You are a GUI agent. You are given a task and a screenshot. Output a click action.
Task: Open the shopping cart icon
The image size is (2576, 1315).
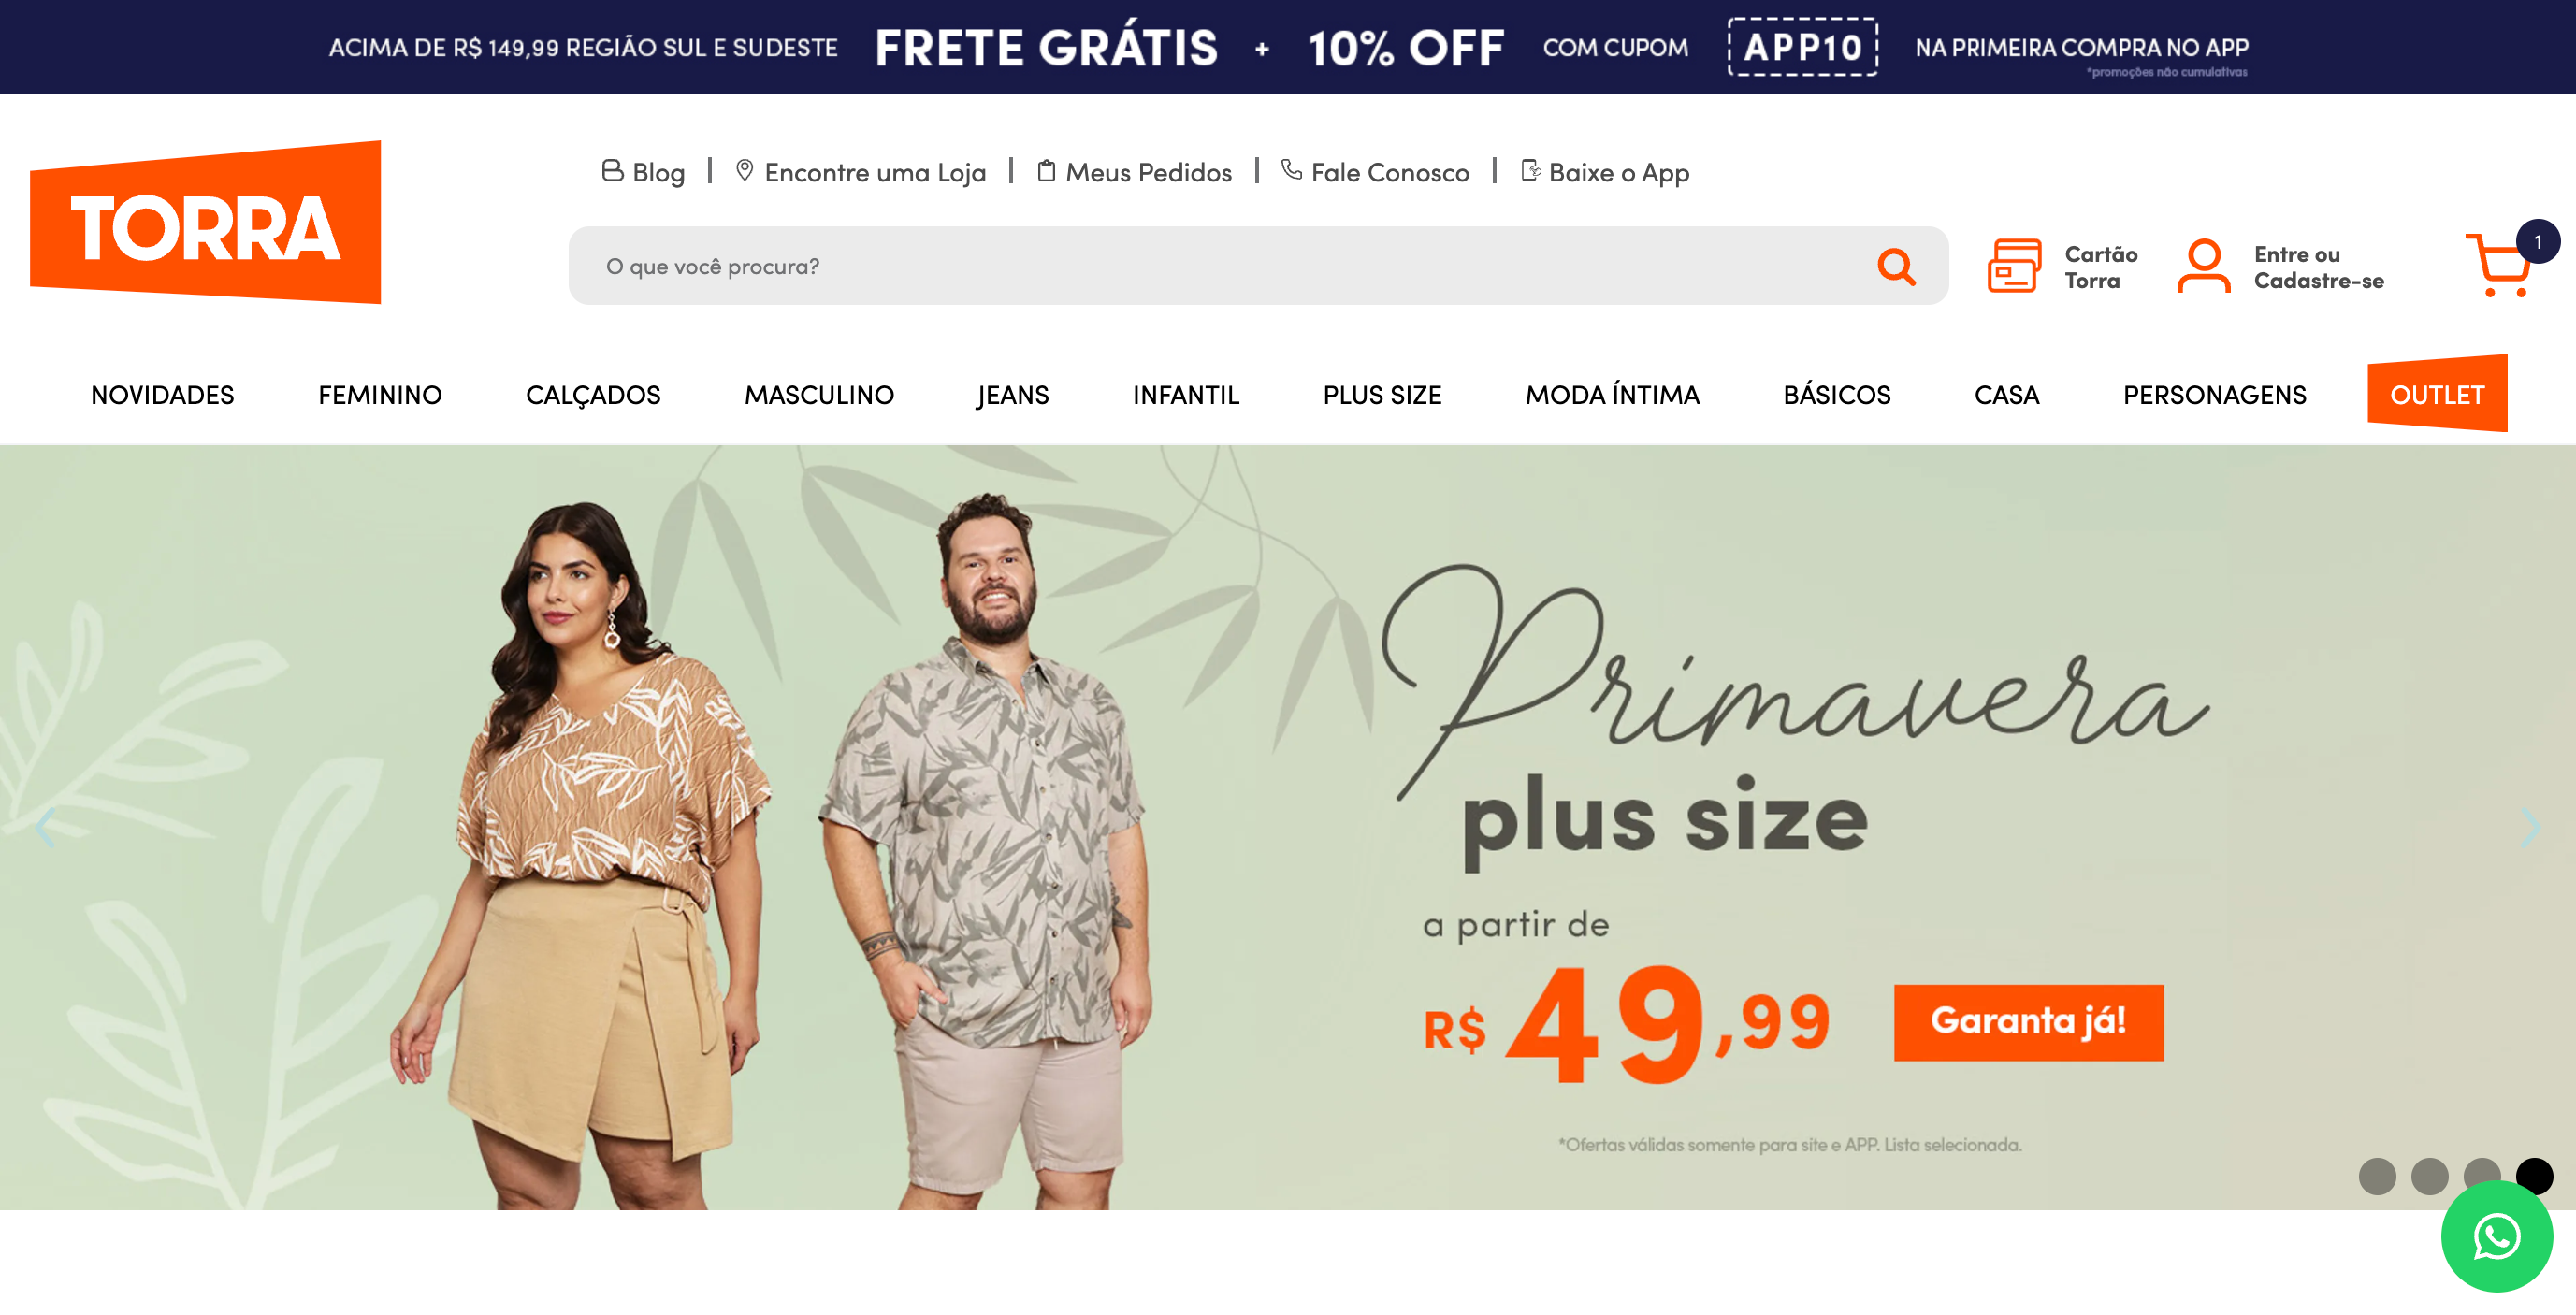coord(2501,264)
